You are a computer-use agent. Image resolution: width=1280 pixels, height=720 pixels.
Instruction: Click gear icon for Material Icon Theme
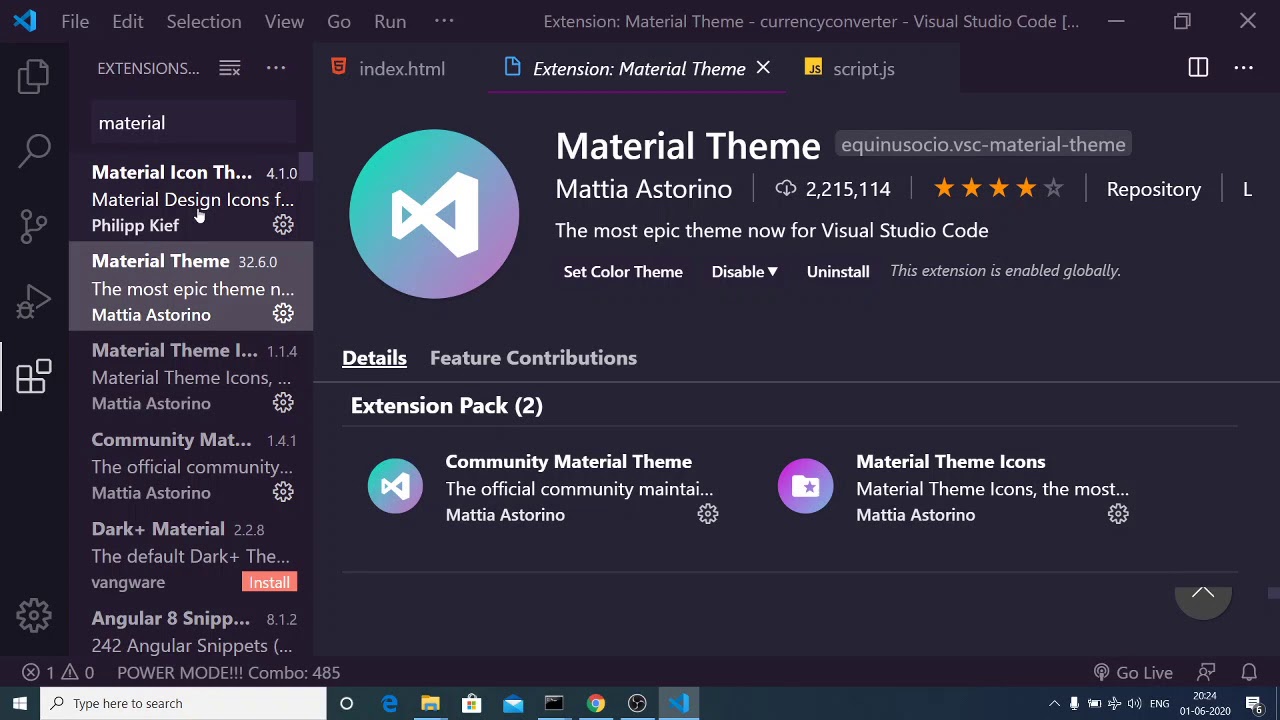click(283, 225)
